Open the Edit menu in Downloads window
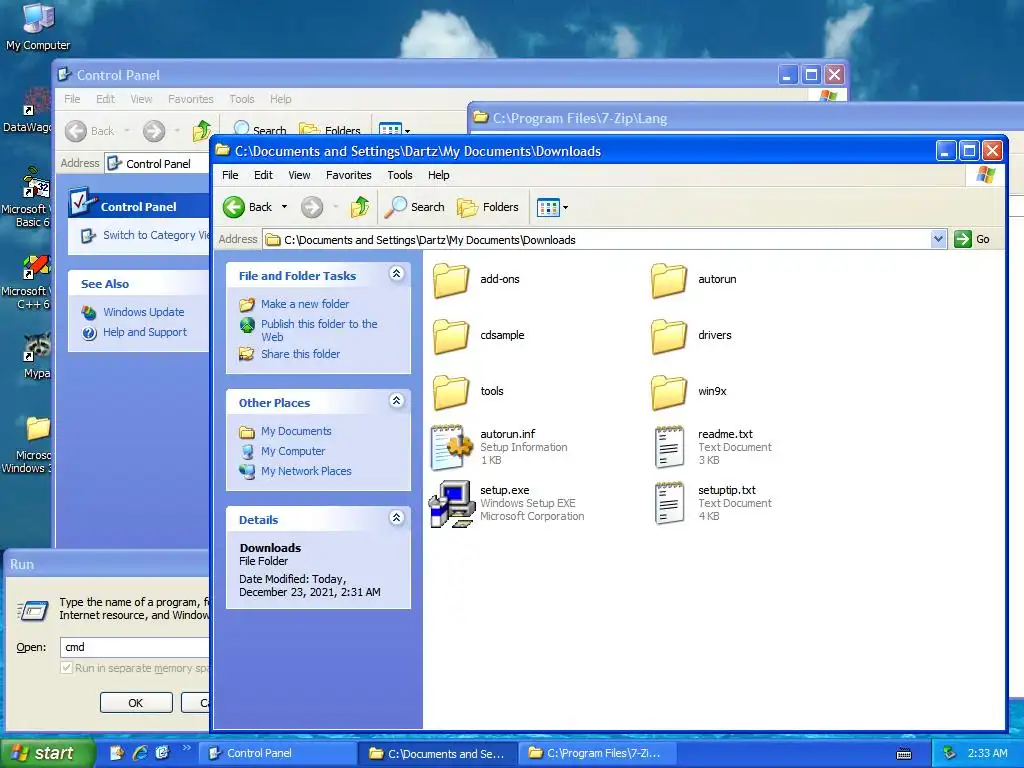 click(263, 175)
